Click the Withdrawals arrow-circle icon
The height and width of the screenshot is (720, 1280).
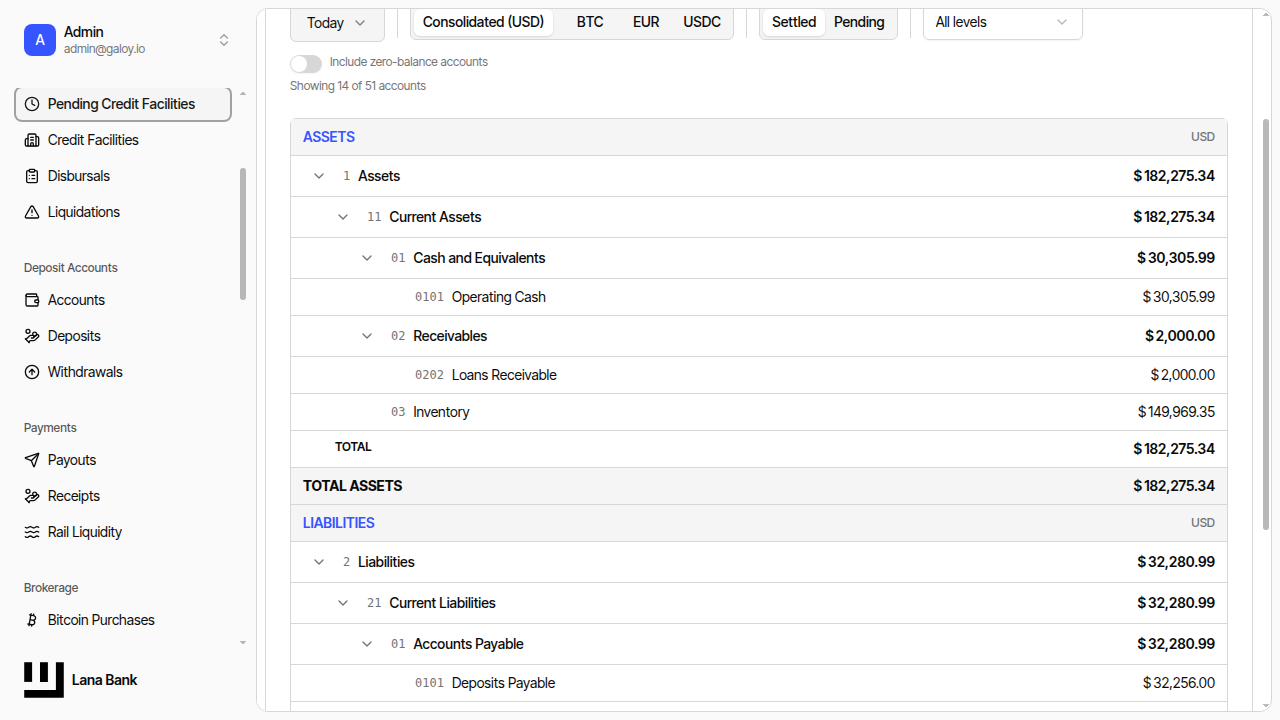pos(32,372)
